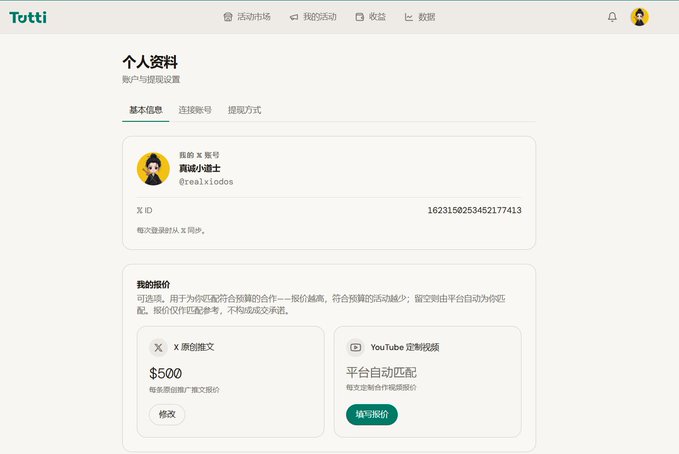The width and height of the screenshot is (679, 454).
Task: Click the 账户与提现设置 subtitle
Action: (x=151, y=79)
